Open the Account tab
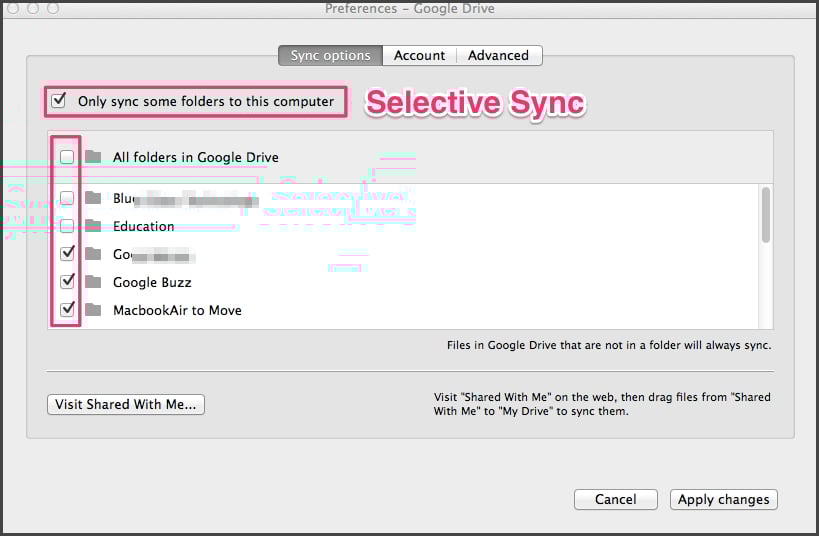This screenshot has height=536, width=819. tap(419, 55)
